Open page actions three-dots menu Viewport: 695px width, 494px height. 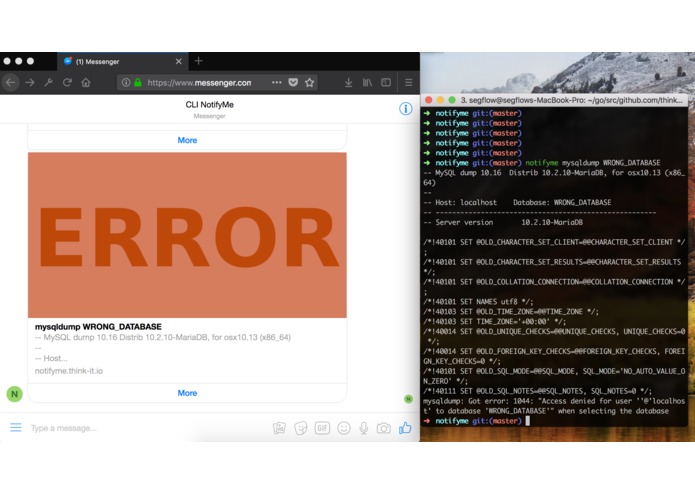[277, 82]
